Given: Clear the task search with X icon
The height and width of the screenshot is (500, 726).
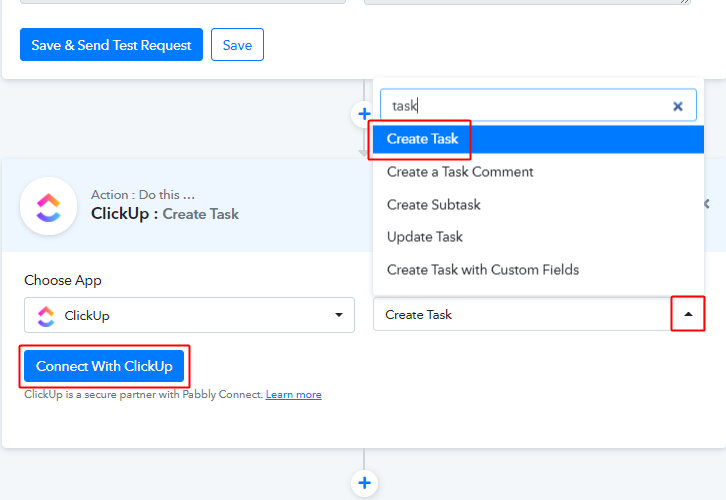Looking at the screenshot, I should pos(677,106).
